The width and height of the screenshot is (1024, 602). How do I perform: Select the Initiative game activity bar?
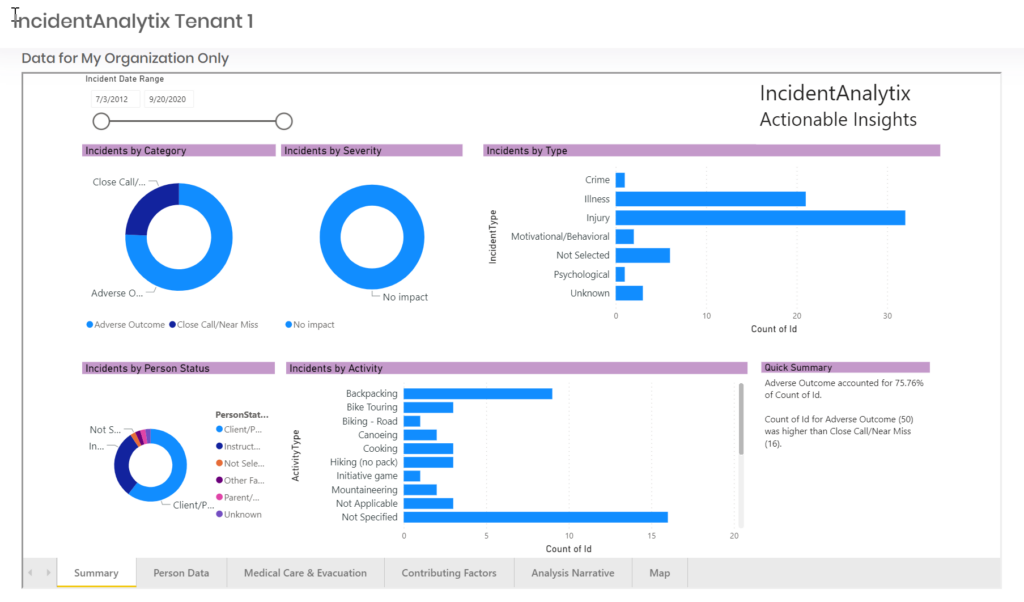[x=412, y=476]
